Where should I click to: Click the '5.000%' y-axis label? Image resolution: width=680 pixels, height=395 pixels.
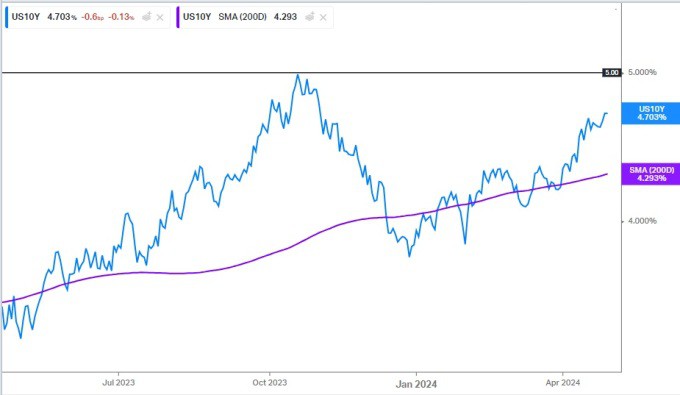[642, 72]
